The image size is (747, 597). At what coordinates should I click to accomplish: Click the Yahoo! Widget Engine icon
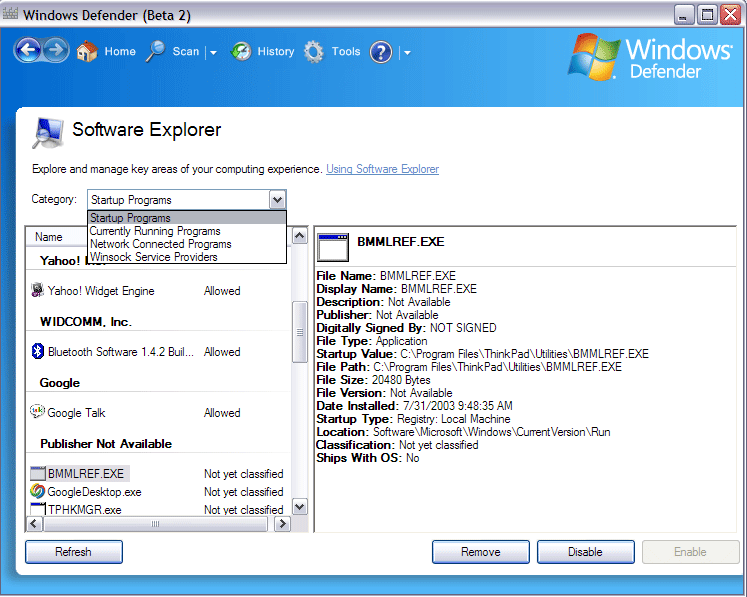coord(37,290)
